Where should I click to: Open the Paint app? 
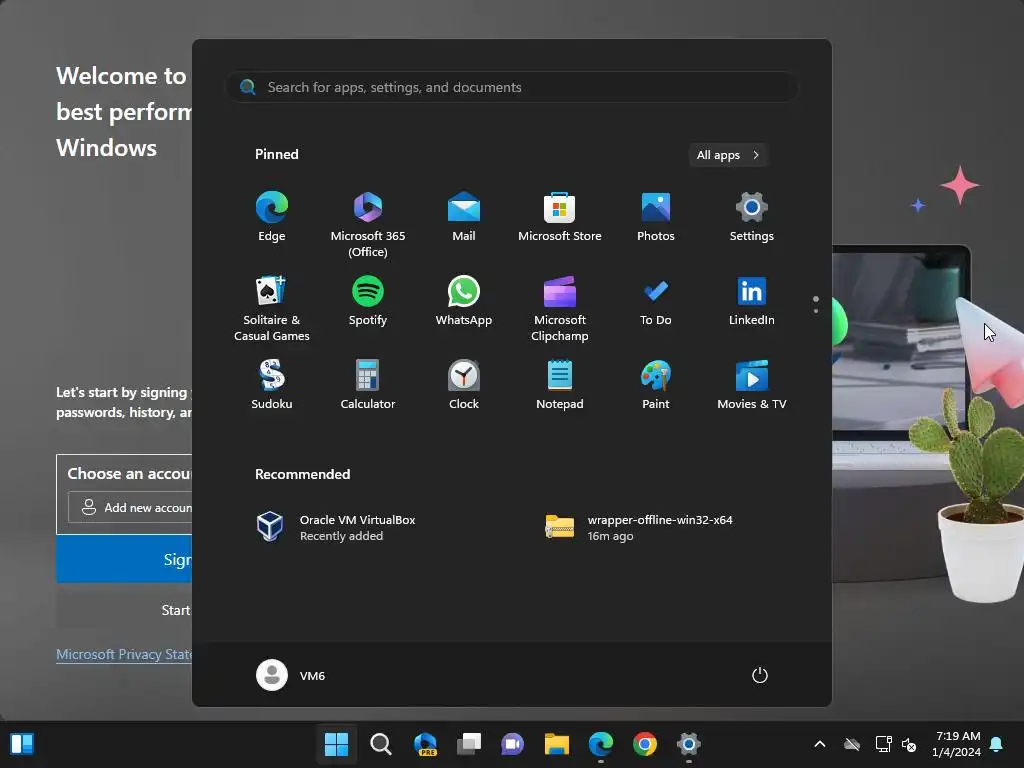pos(656,385)
